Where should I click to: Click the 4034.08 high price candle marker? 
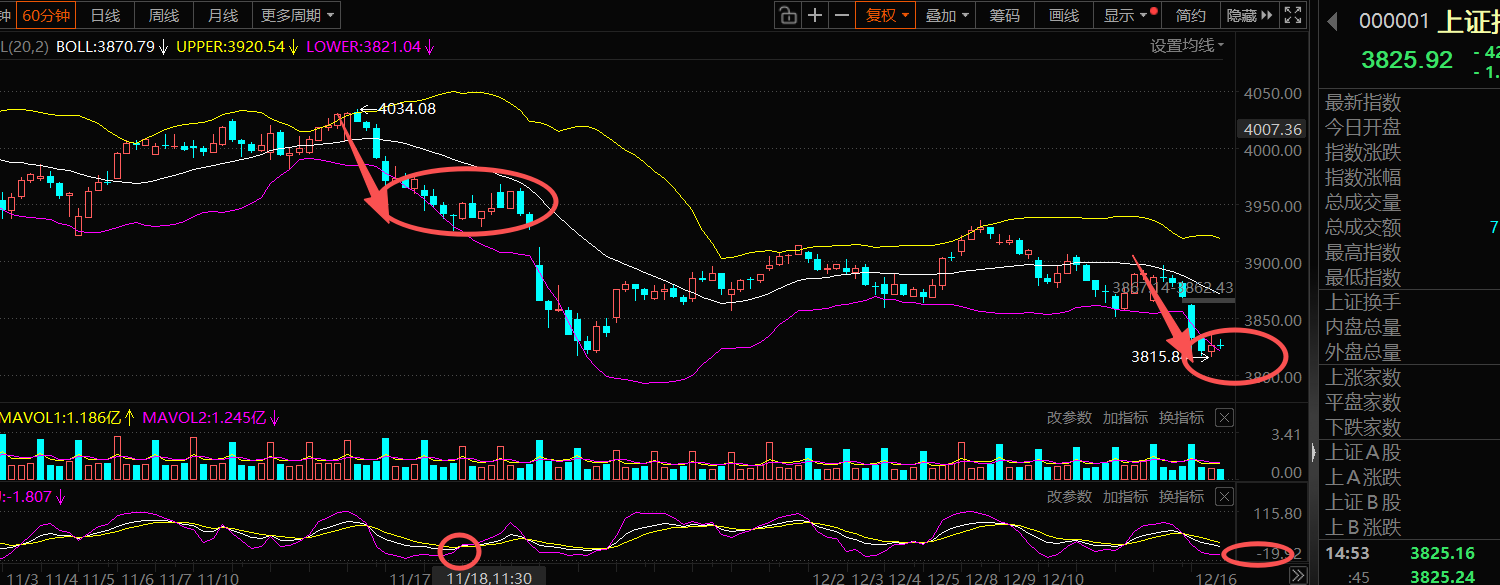pyautogui.click(x=407, y=109)
